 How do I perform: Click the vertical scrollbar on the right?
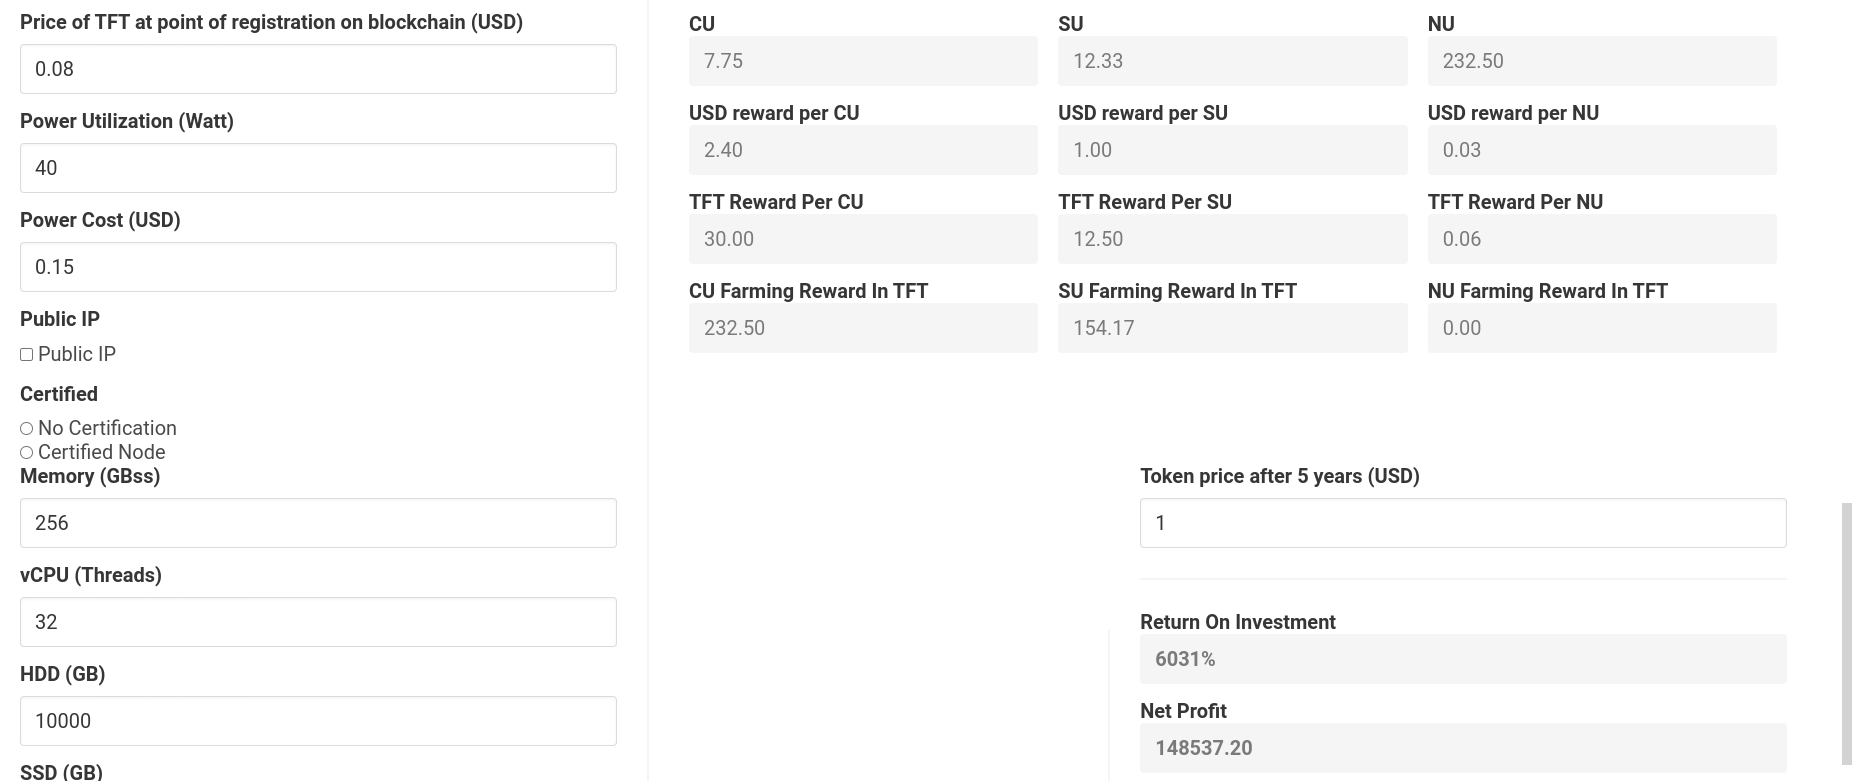[x=1845, y=620]
